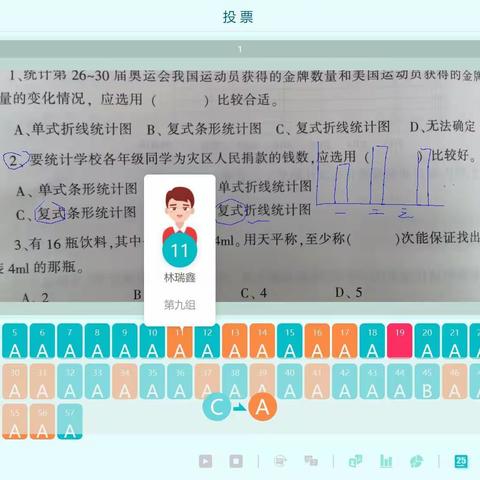Click the play button in bottom toolbar

pyautogui.click(x=205, y=461)
